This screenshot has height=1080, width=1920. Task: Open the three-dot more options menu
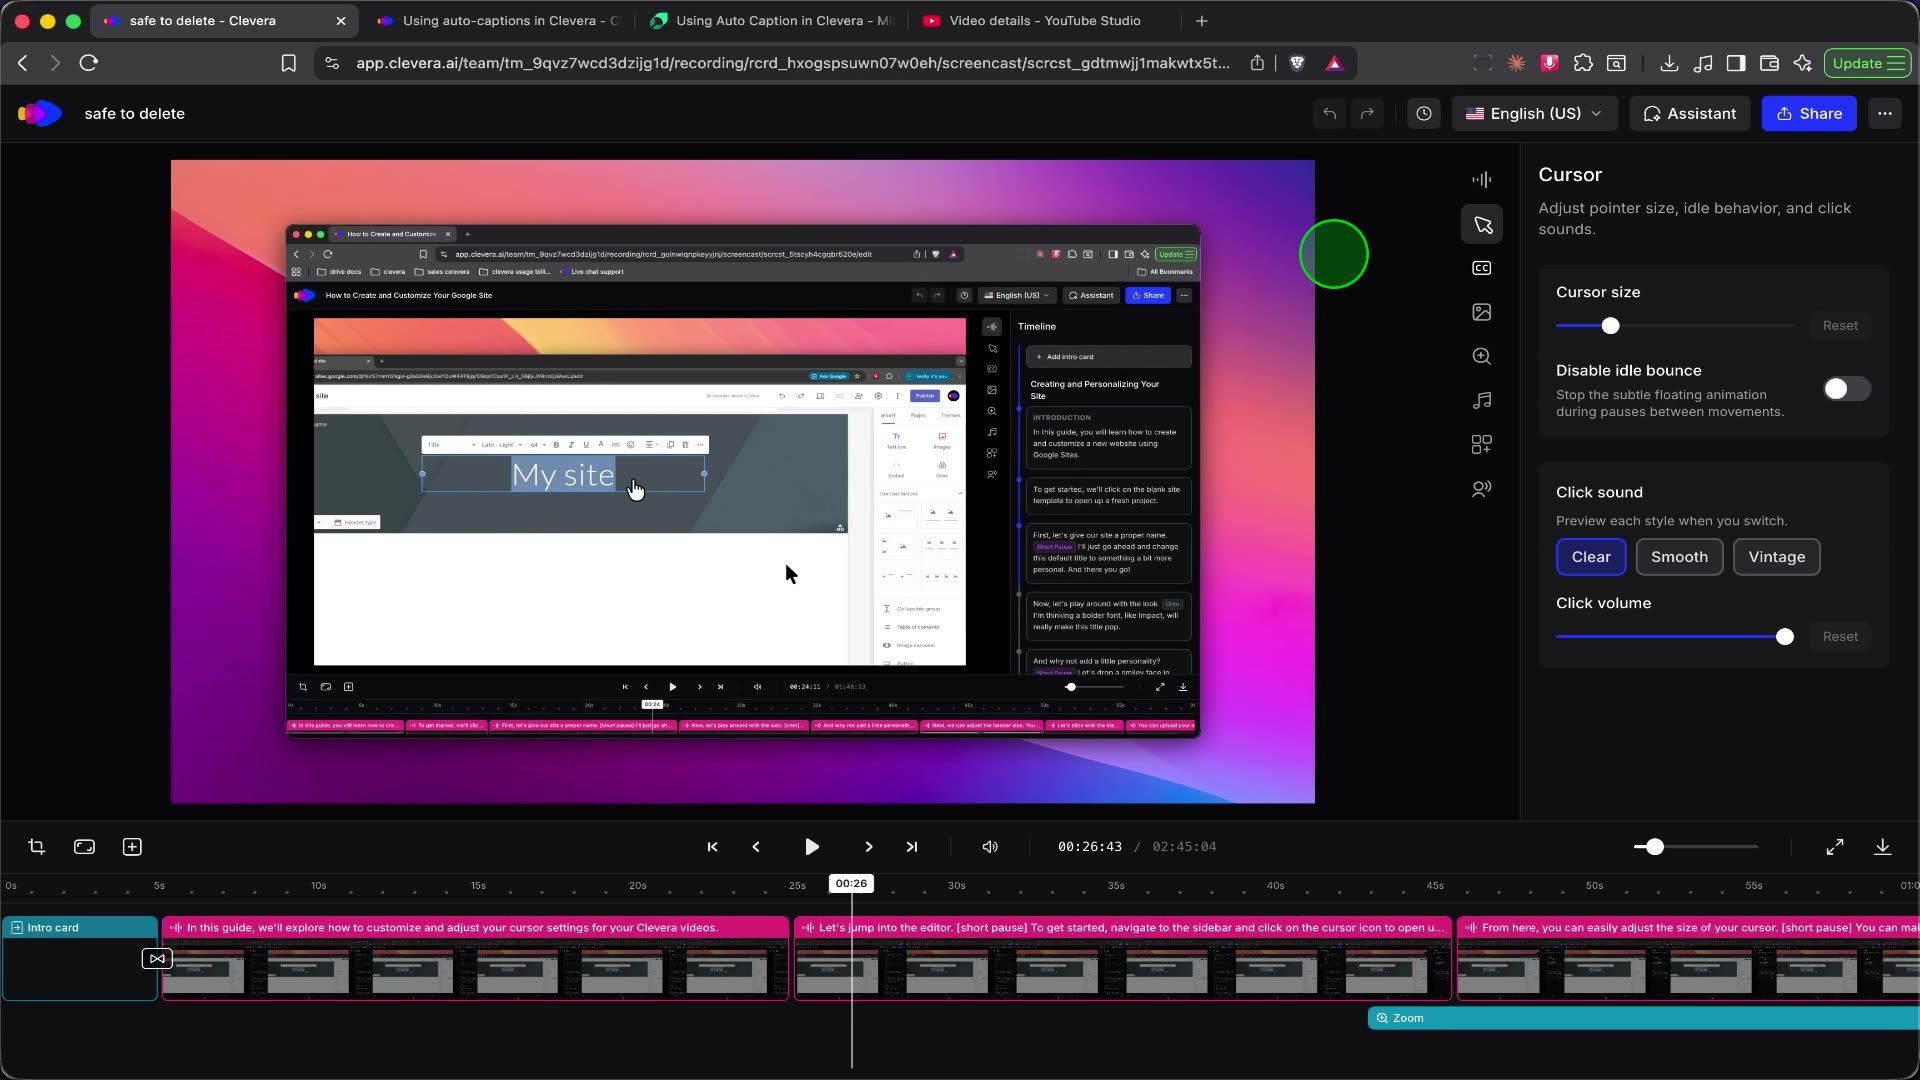click(1885, 114)
